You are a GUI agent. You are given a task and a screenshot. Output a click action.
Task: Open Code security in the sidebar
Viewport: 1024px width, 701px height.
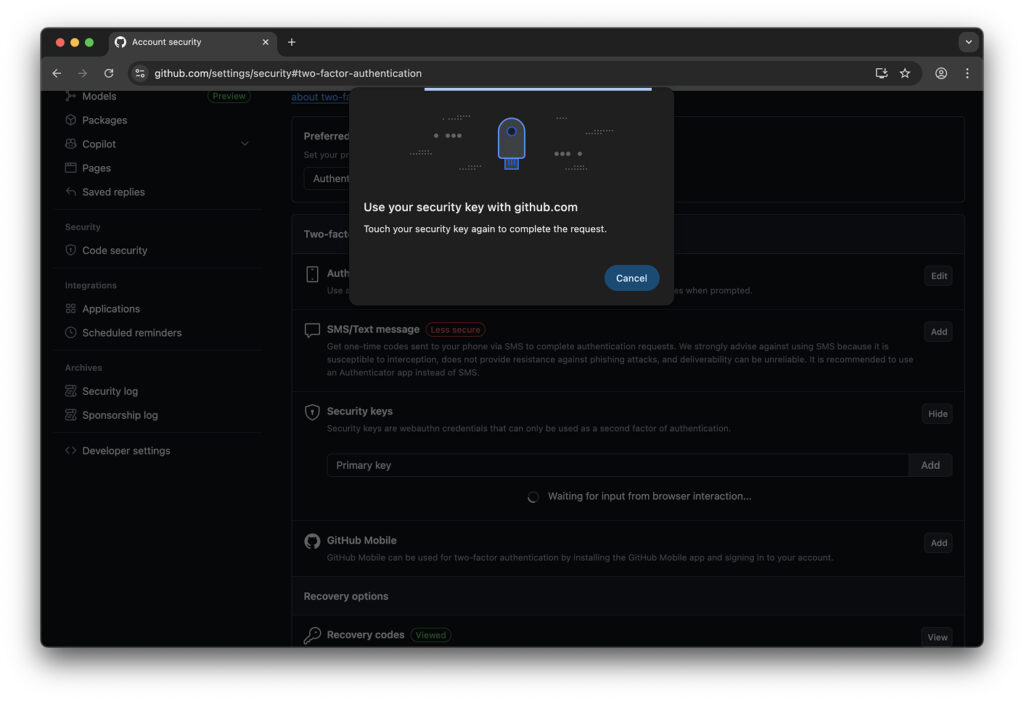[114, 250]
